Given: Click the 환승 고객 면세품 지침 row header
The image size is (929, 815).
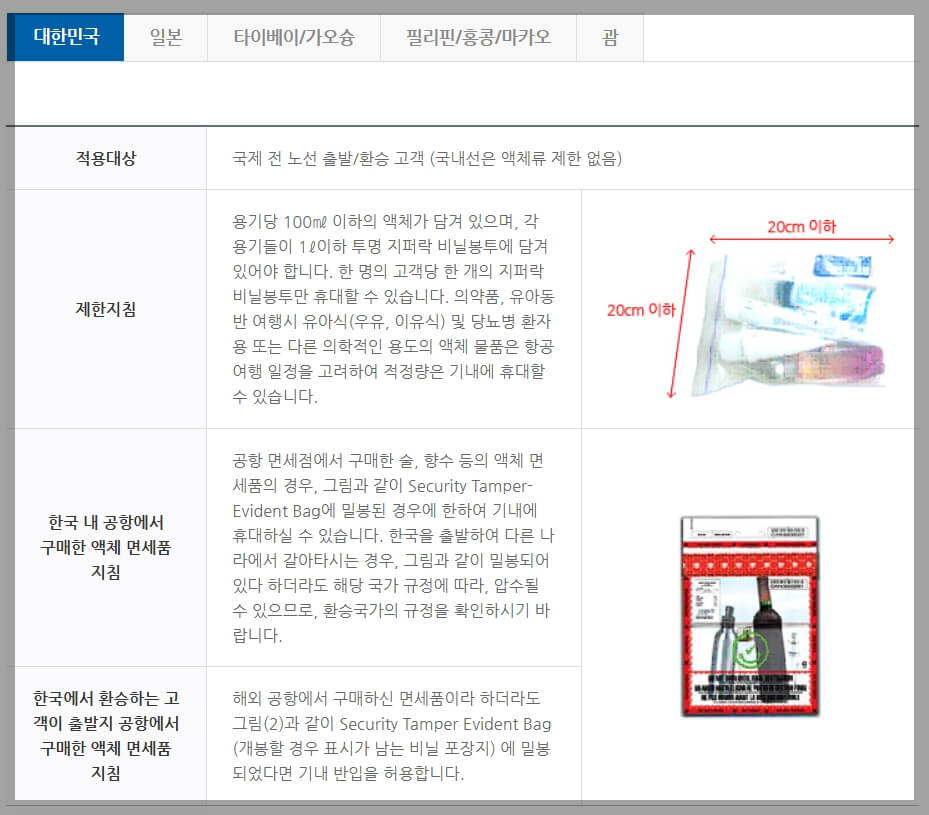Looking at the screenshot, I should (105, 734).
